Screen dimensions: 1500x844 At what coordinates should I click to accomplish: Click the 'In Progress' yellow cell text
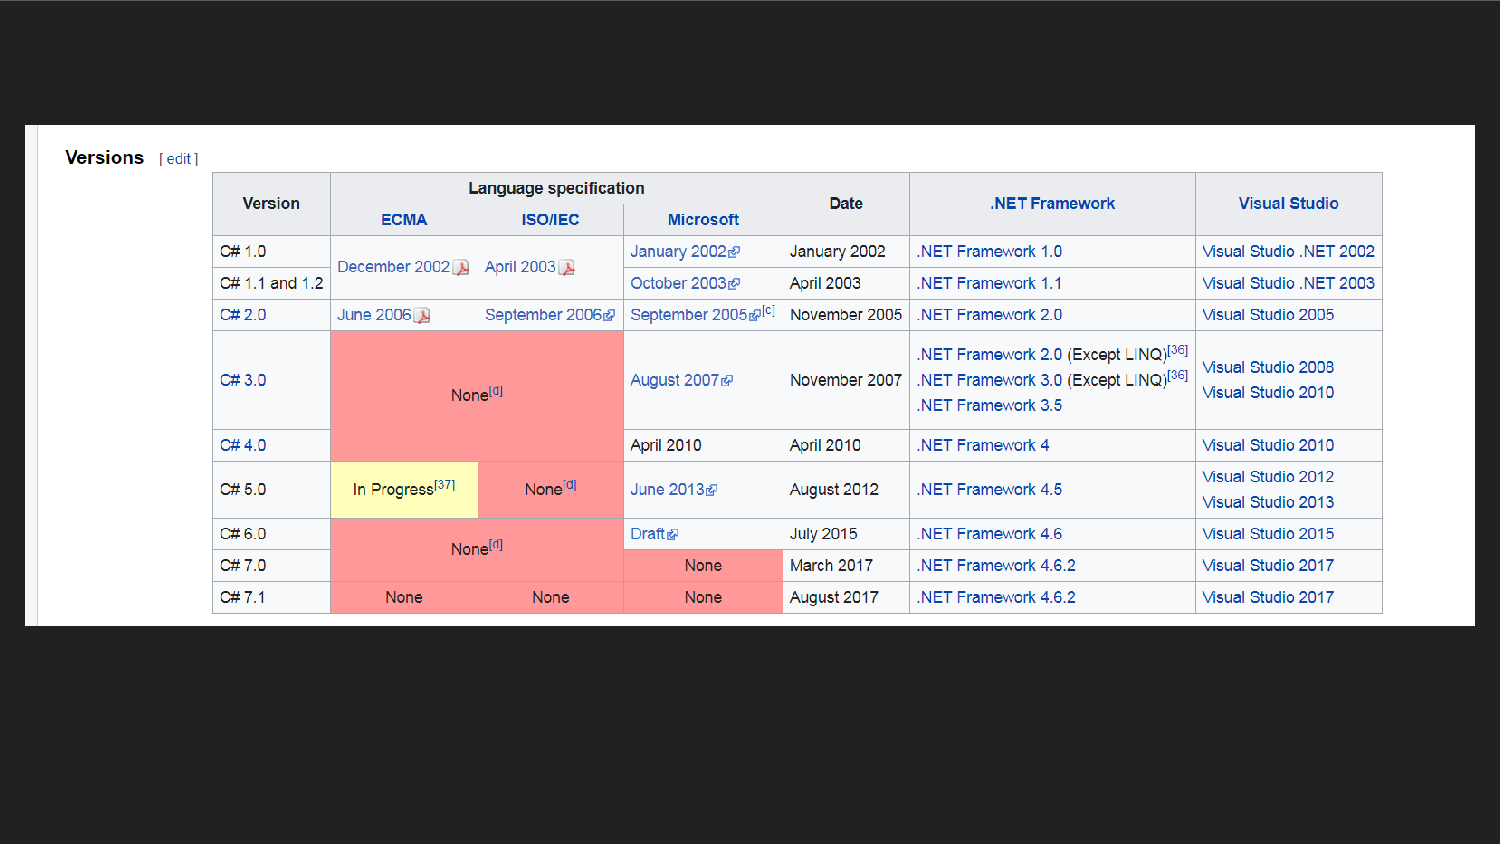point(393,490)
